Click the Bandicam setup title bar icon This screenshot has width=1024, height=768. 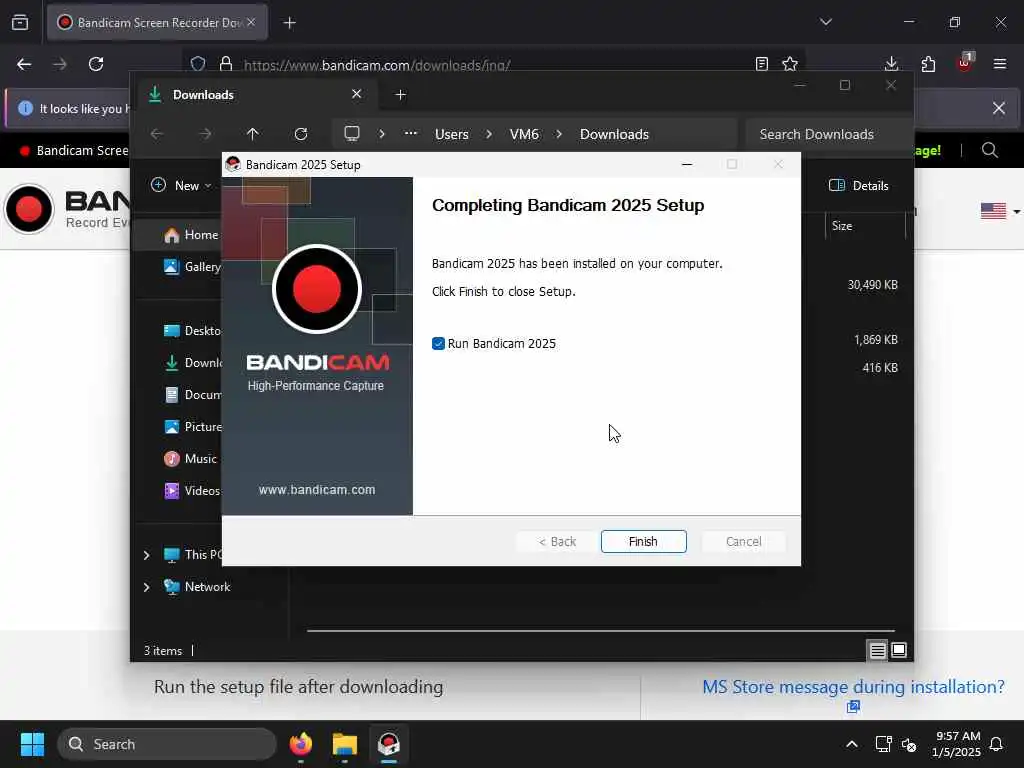coord(233,165)
